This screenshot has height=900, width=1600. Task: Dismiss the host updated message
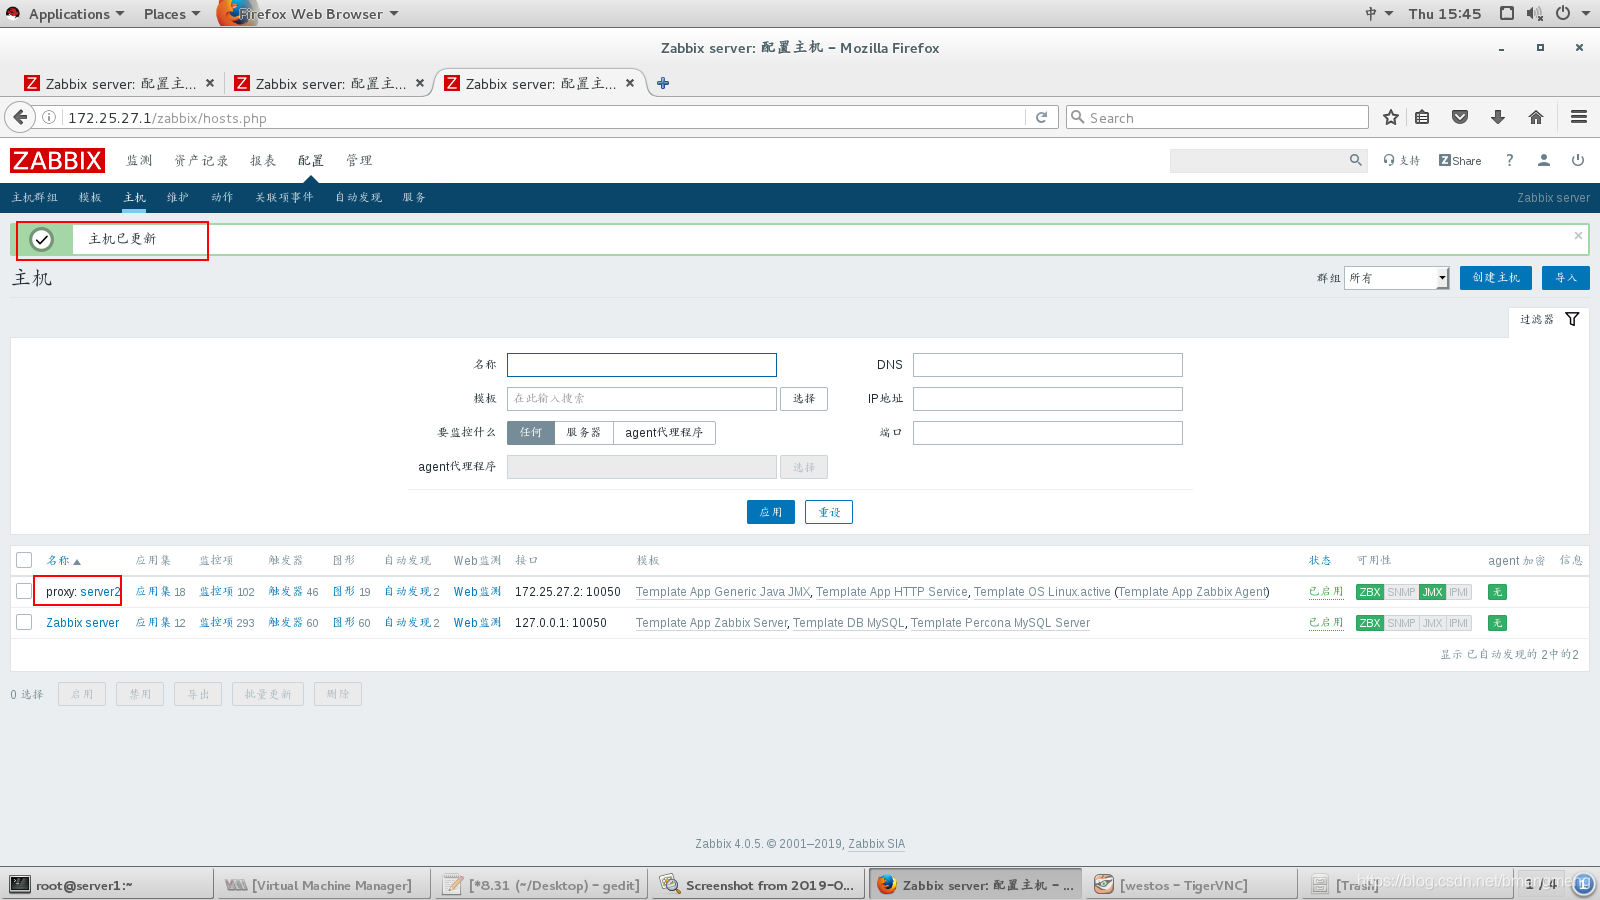pyautogui.click(x=1578, y=236)
